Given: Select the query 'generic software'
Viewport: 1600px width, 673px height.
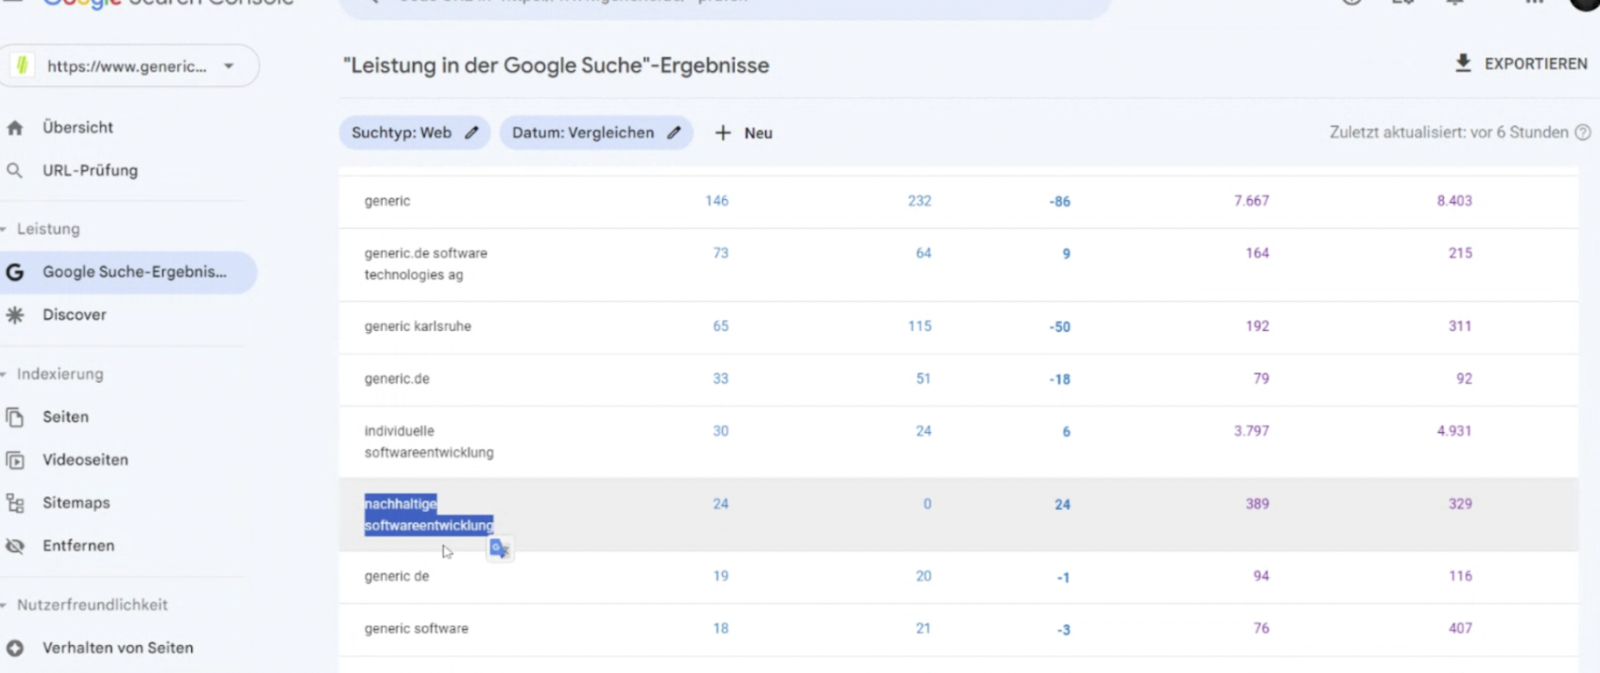Looking at the screenshot, I should (x=416, y=629).
